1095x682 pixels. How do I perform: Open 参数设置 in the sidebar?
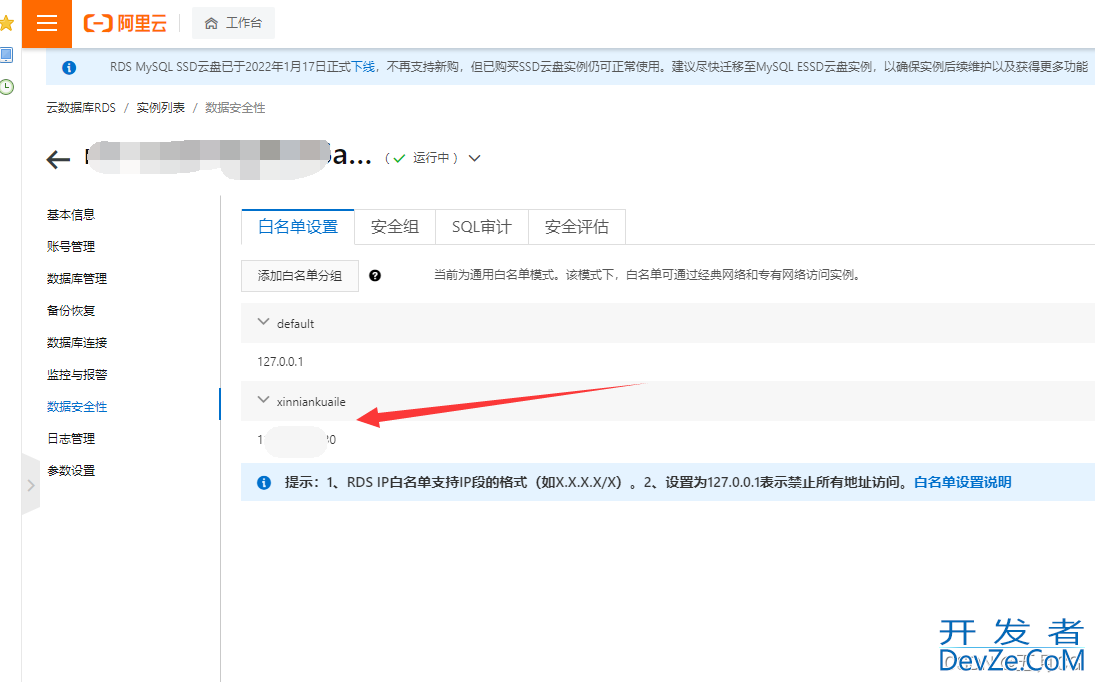71,471
